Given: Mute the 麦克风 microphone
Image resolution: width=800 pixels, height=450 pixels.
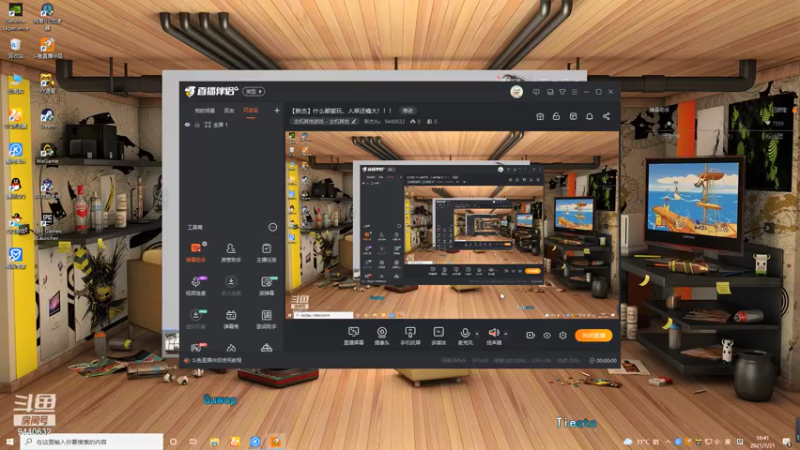Looking at the screenshot, I should (x=465, y=336).
